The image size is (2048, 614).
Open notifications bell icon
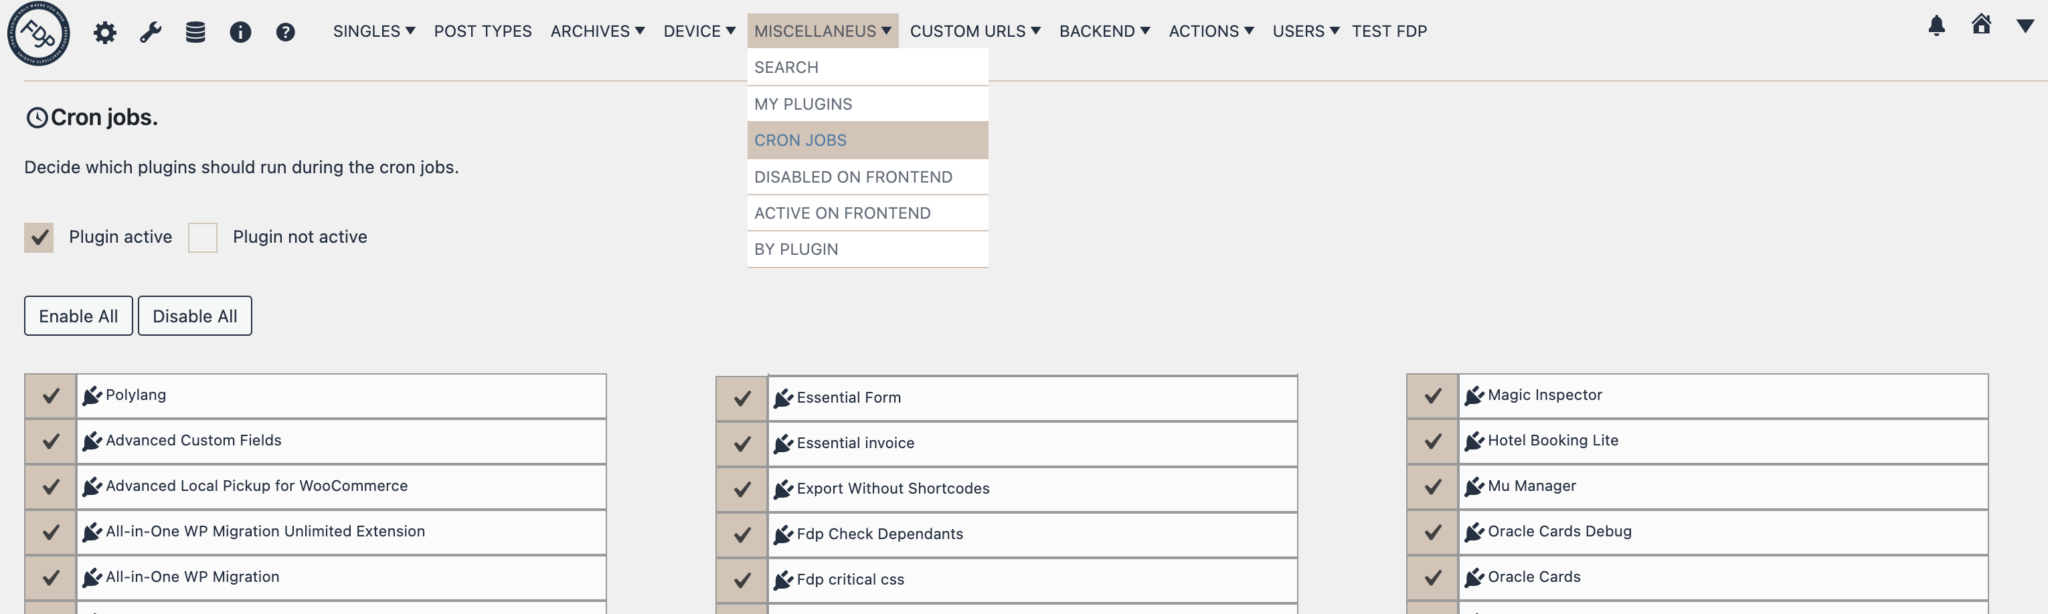click(x=1936, y=26)
